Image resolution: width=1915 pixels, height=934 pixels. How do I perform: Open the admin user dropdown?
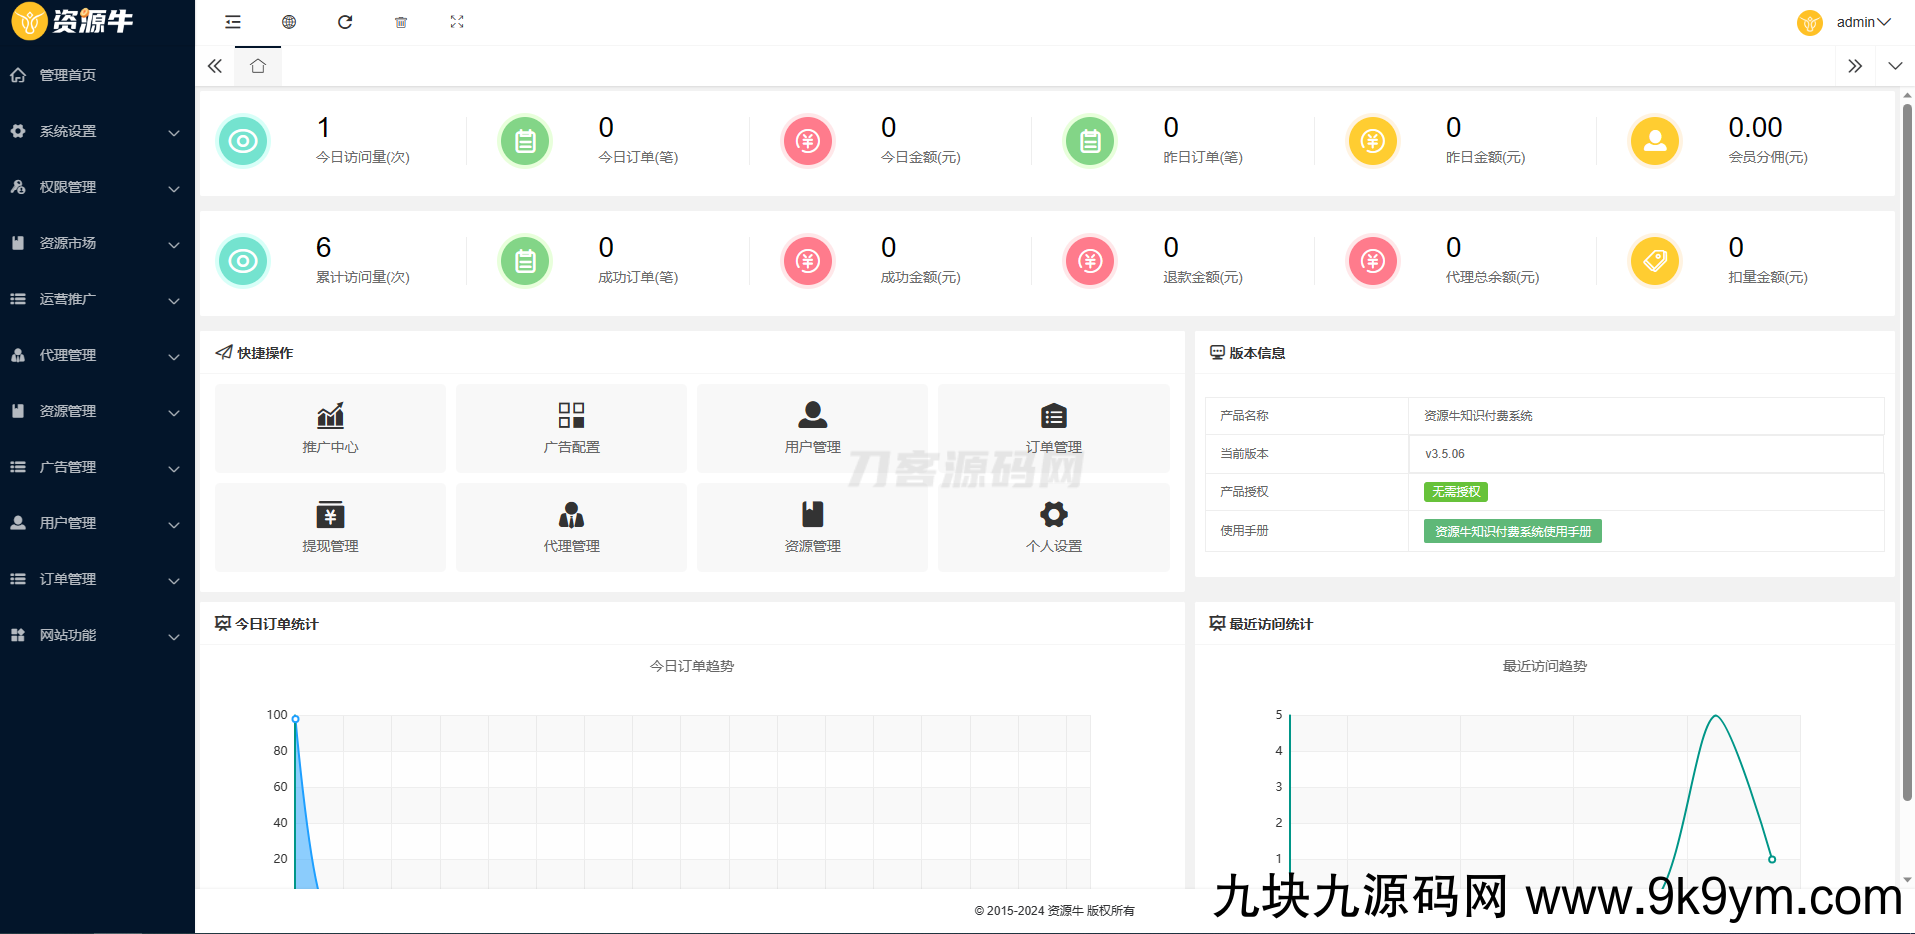[1862, 22]
